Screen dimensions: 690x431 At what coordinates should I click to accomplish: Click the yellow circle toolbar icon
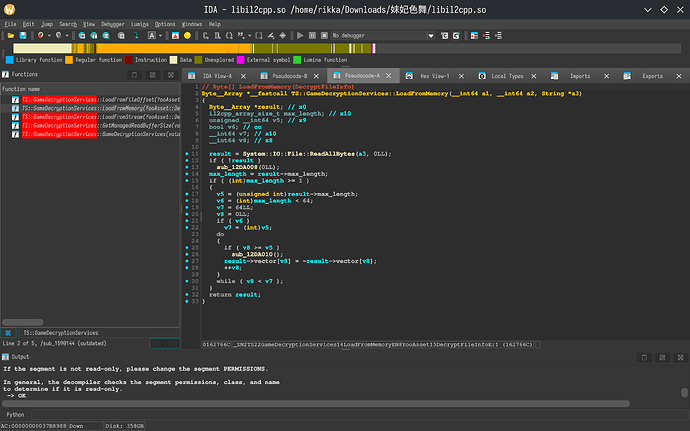pyautogui.click(x=187, y=36)
